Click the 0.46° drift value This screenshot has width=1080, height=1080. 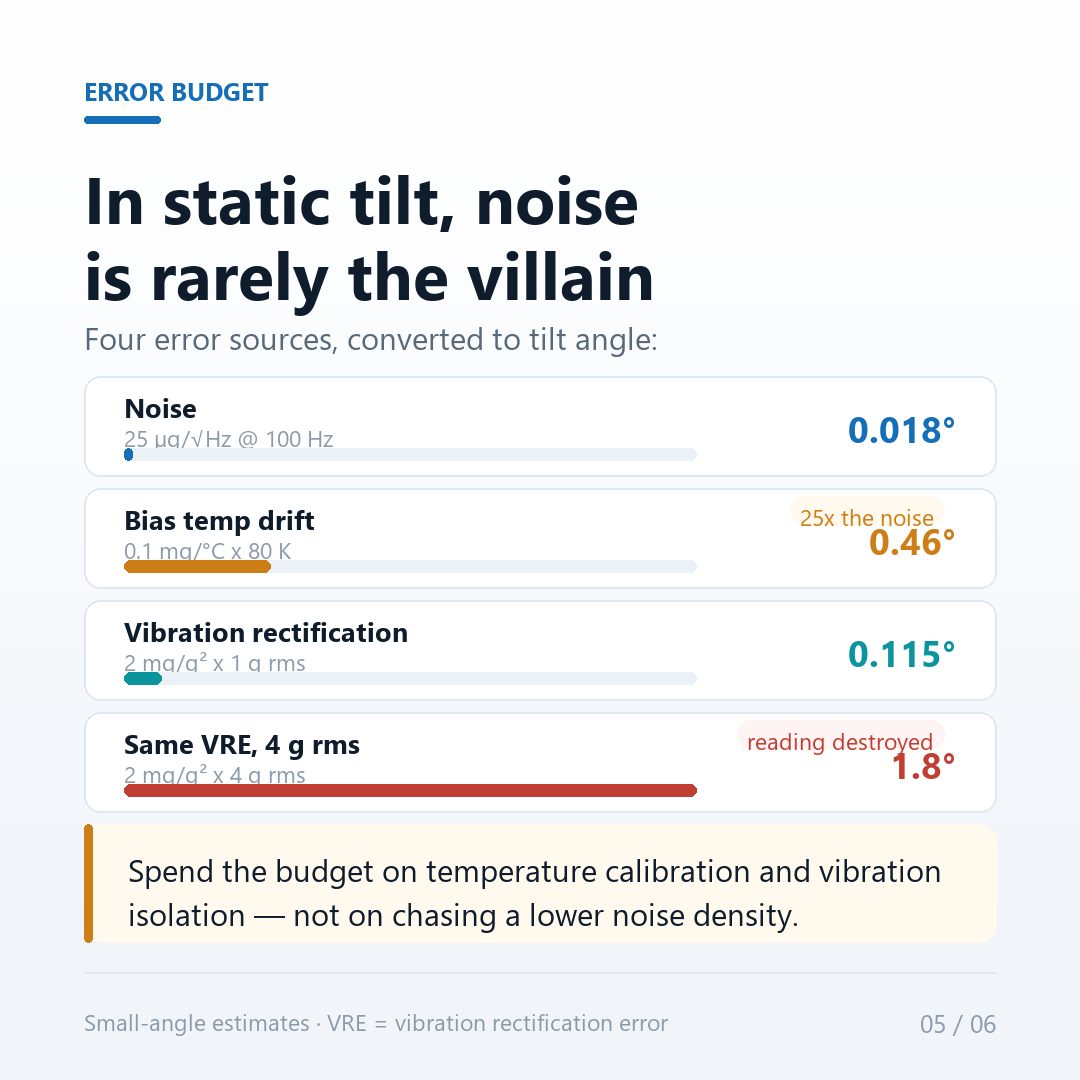(911, 543)
